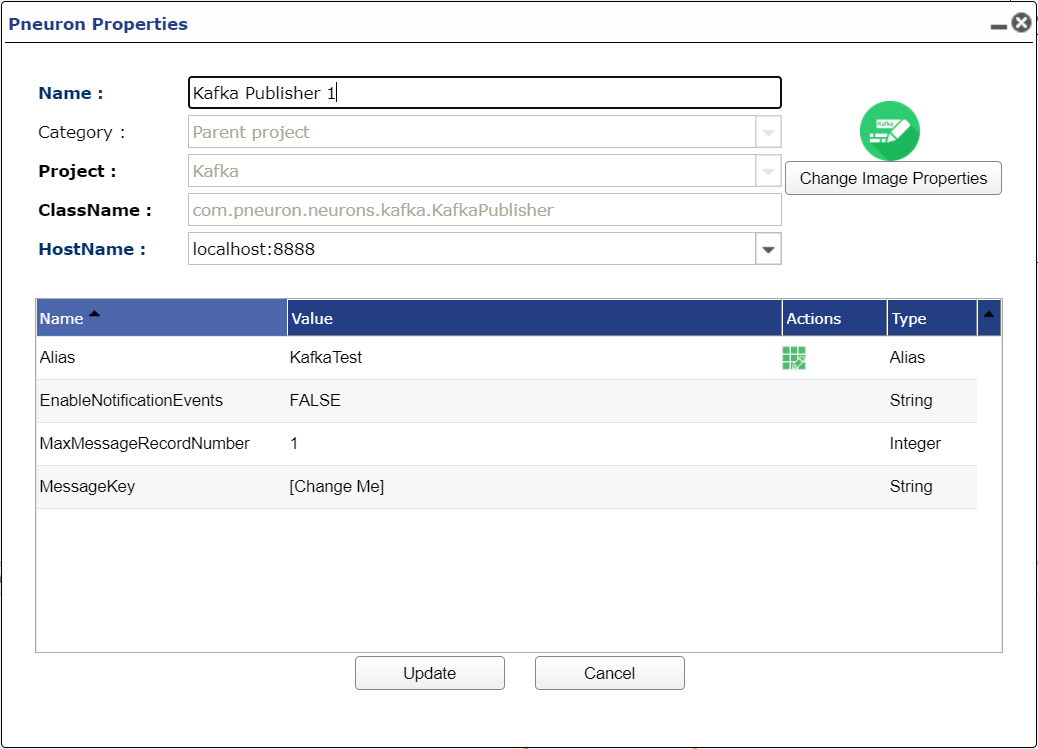
Task: Click the Project field showing Kafka
Action: point(472,172)
